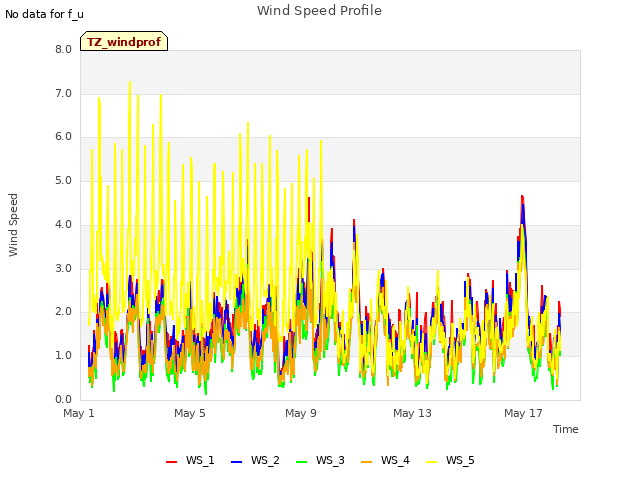Click the WS_2 legend label

(265, 460)
